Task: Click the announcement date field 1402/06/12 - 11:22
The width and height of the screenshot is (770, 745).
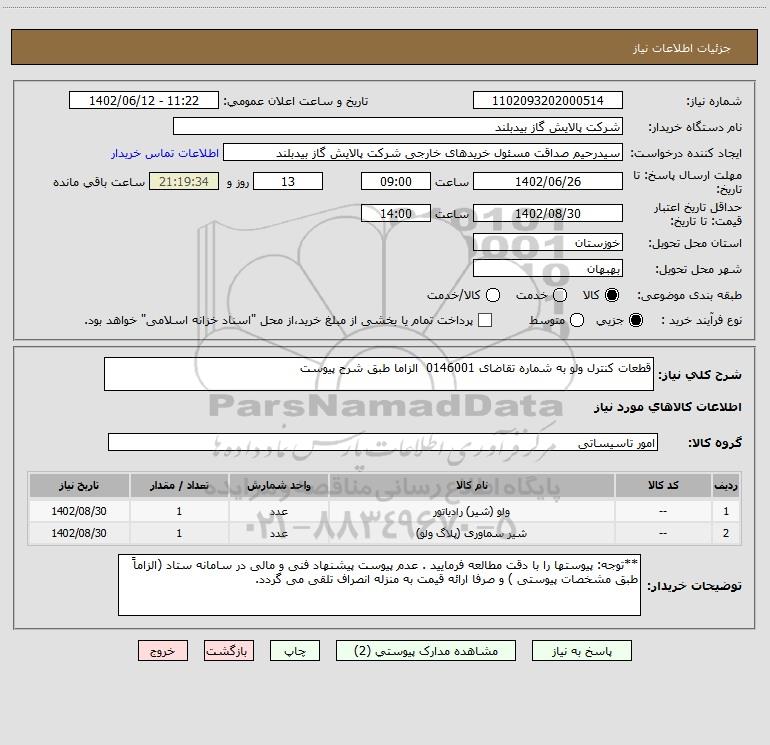Action: pos(144,100)
